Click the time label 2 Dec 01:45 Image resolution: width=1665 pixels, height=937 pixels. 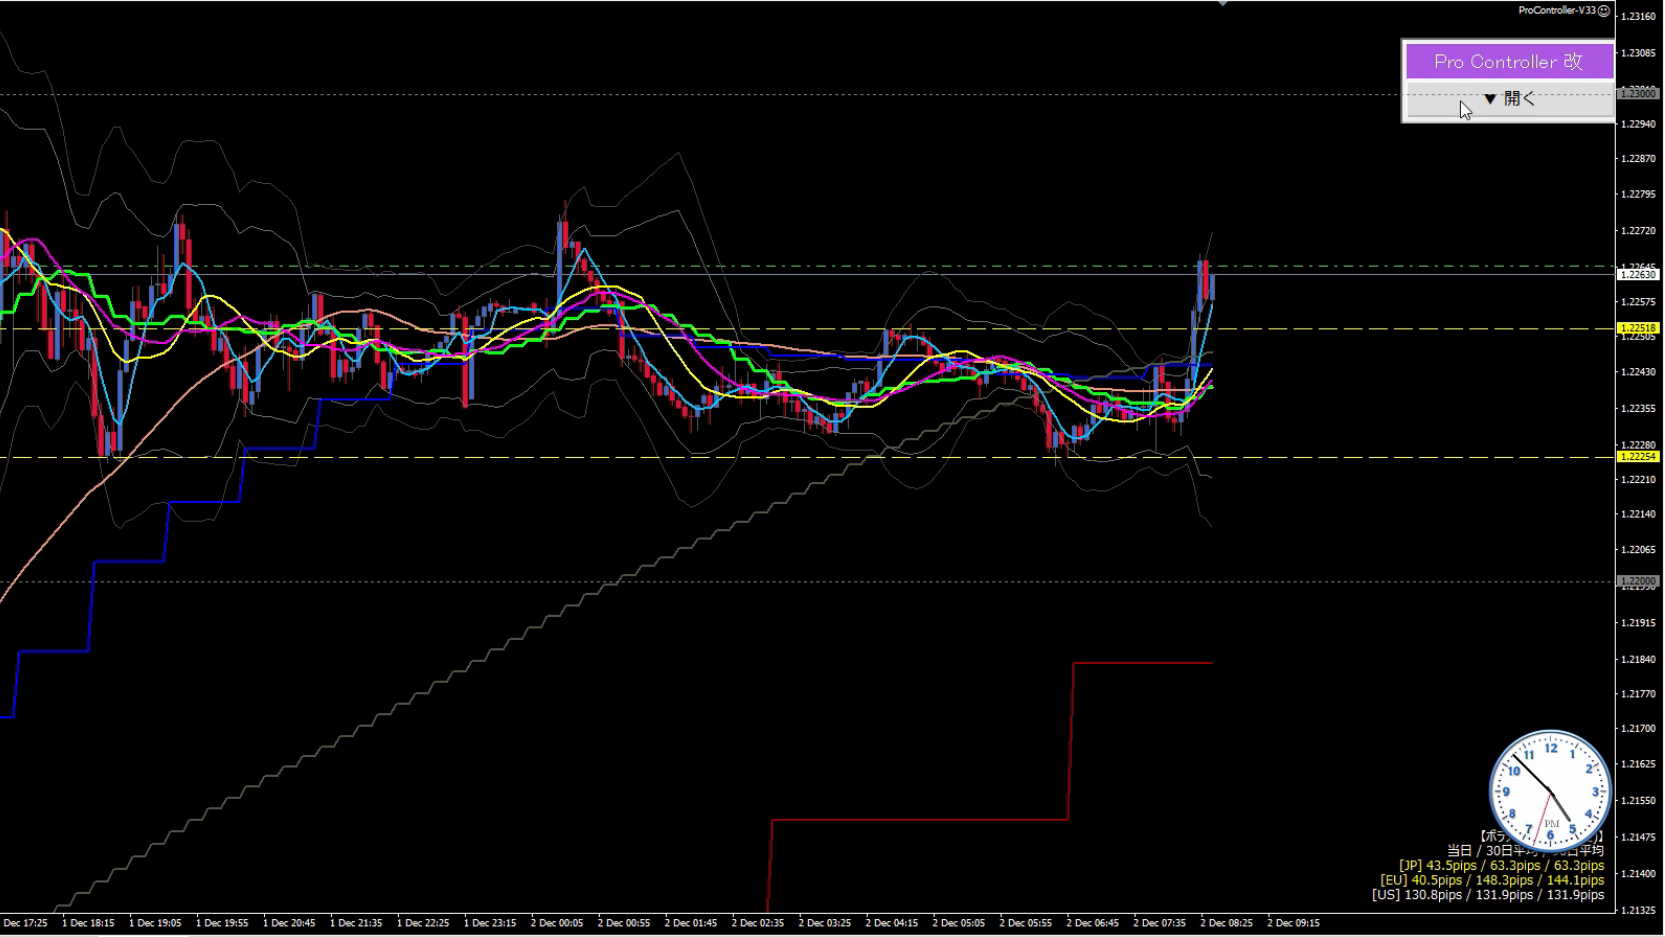691,923
